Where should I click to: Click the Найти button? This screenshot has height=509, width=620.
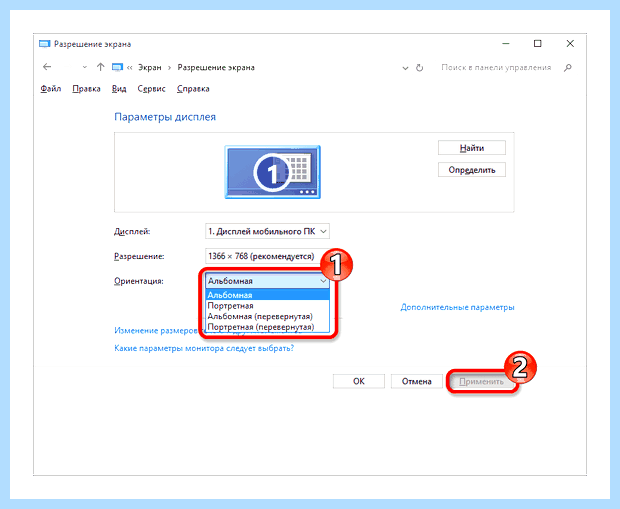[x=472, y=148]
